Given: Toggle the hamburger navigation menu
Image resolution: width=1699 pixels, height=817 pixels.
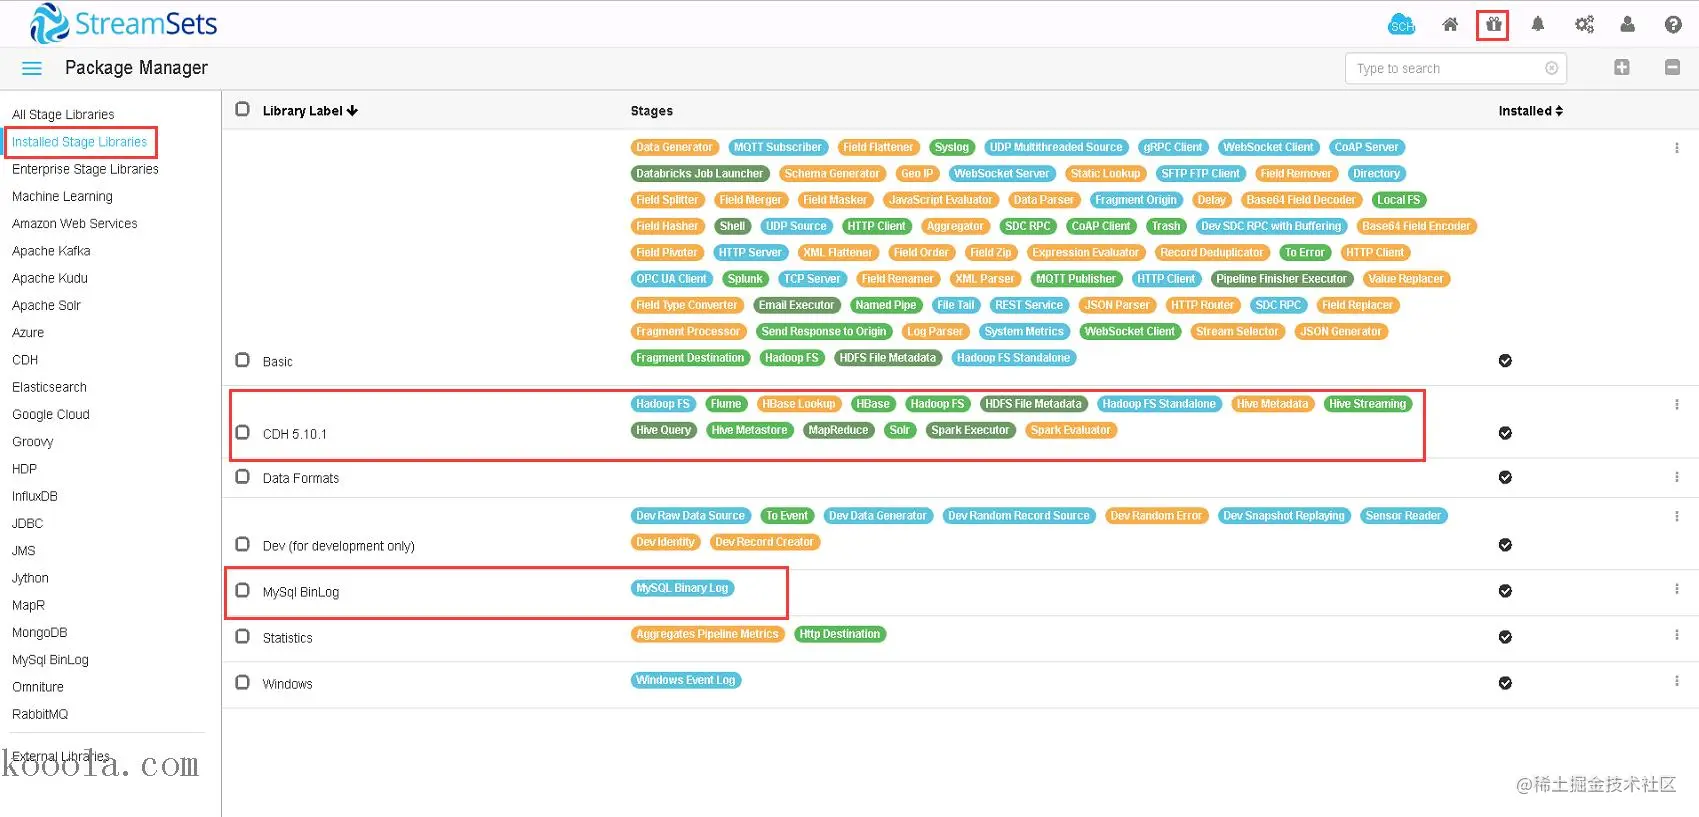Looking at the screenshot, I should point(32,68).
